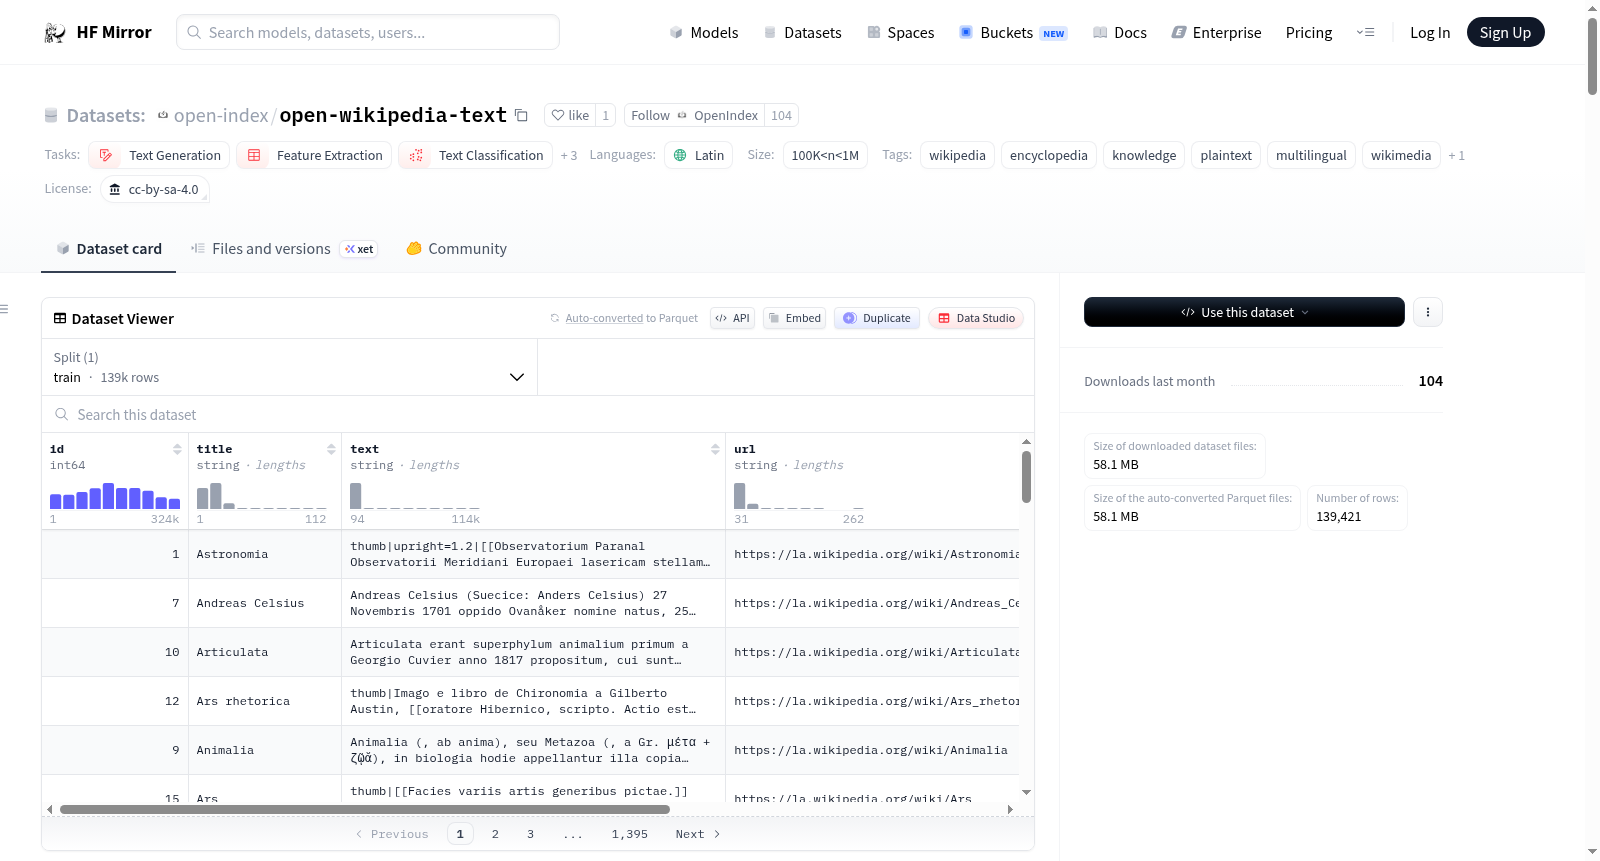Open the more navigation menu icon

click(1365, 33)
